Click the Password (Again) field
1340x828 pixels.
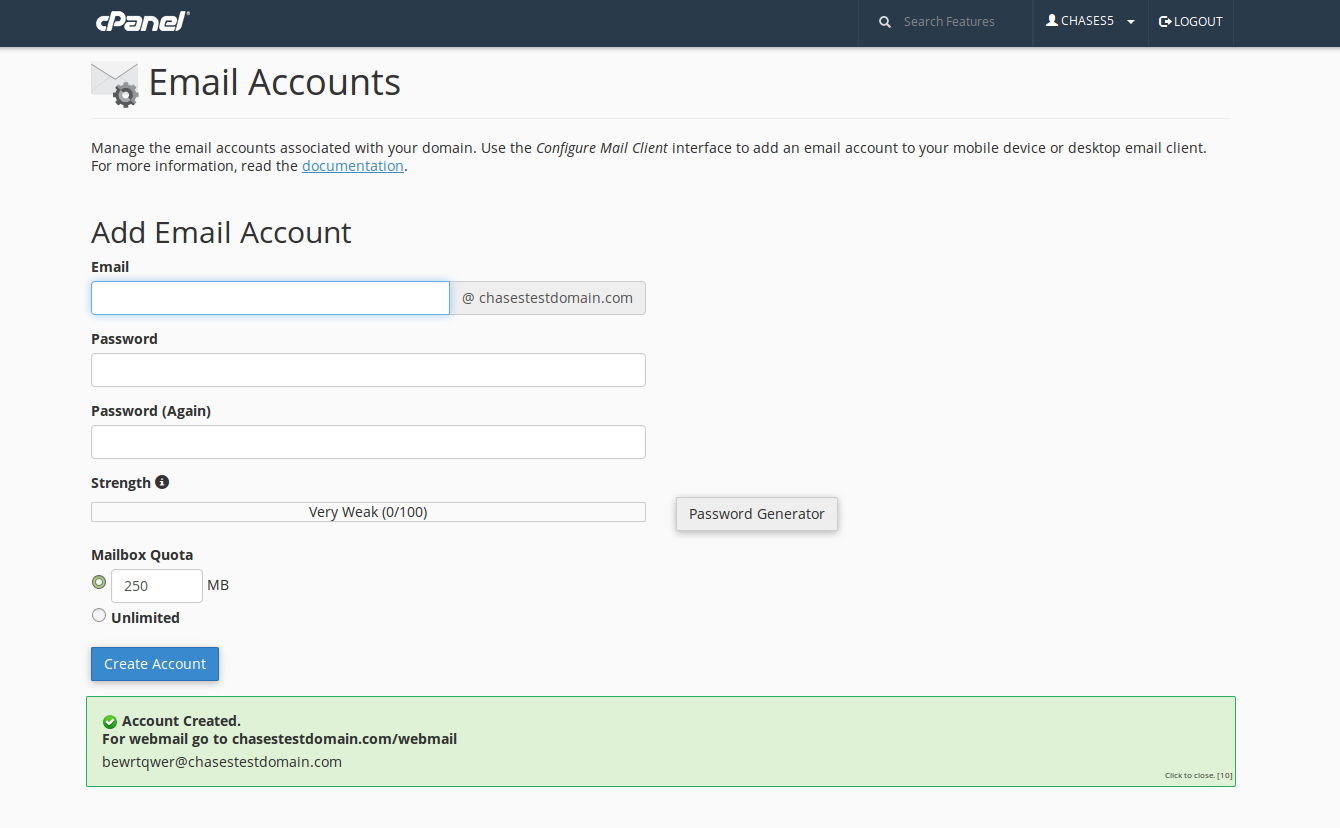click(368, 442)
